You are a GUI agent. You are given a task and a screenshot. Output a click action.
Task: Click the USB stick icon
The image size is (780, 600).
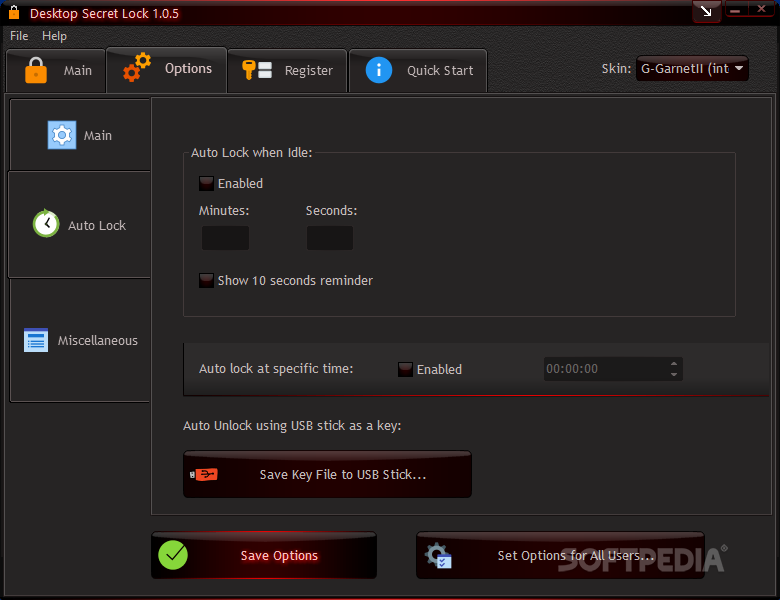204,475
